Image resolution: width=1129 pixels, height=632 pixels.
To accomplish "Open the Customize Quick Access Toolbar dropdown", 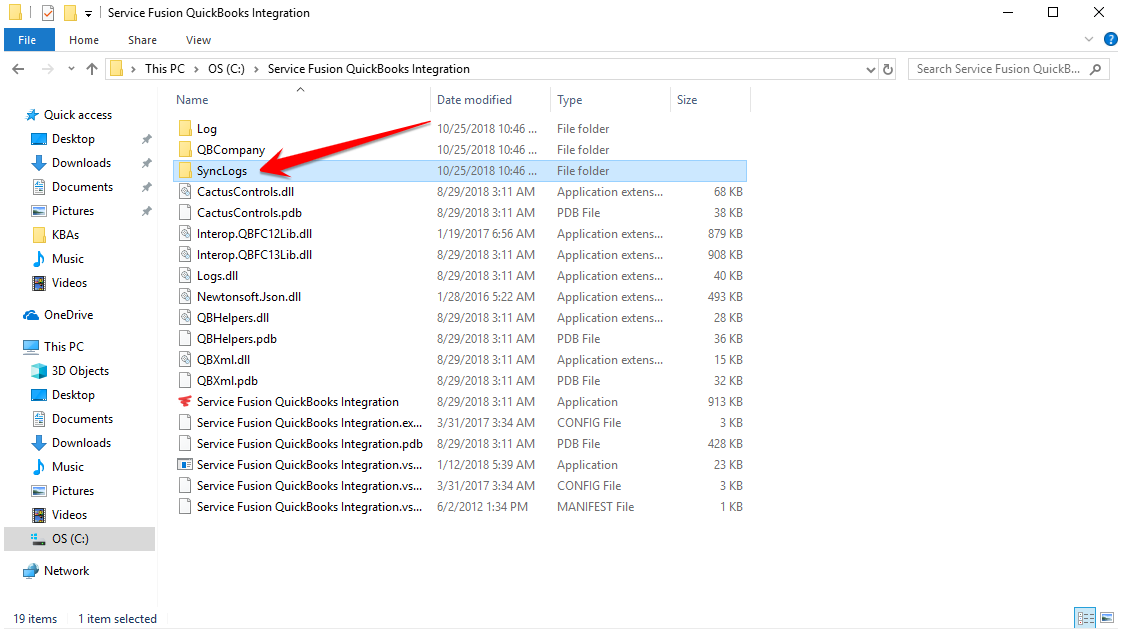I will coord(89,14).
